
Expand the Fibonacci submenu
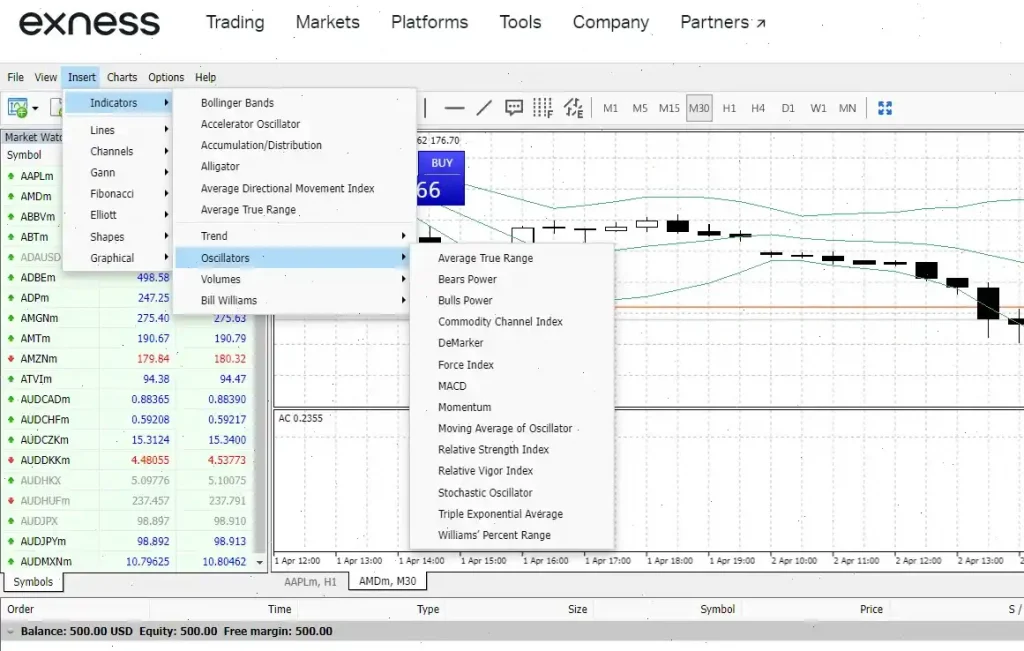tap(119, 193)
